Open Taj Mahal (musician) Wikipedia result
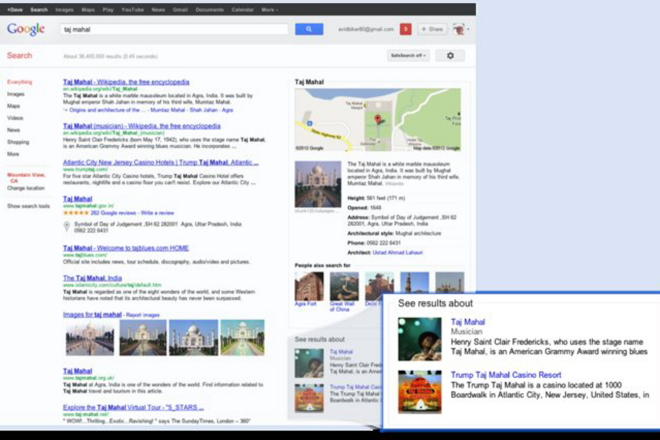Viewport: 660px width, 440px height. 142,126
